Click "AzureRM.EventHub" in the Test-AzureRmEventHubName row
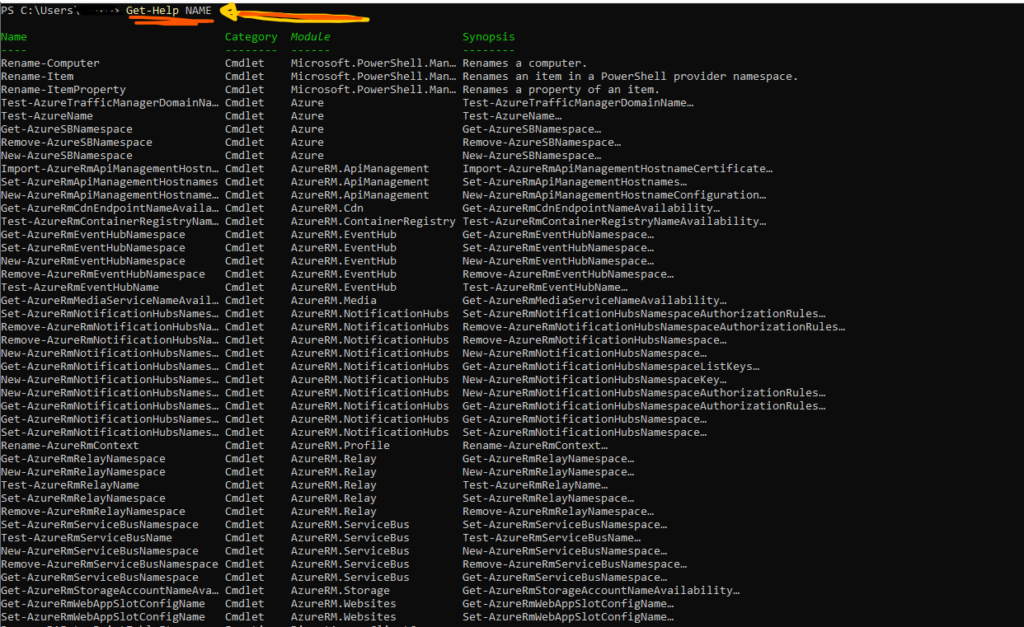Image resolution: width=1024 pixels, height=627 pixels. [344, 287]
